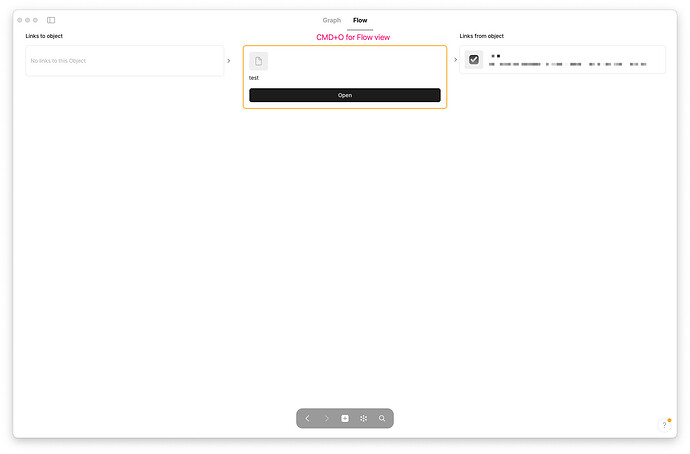Close the window with red button
Screen dimensions: 690x454
20,20
